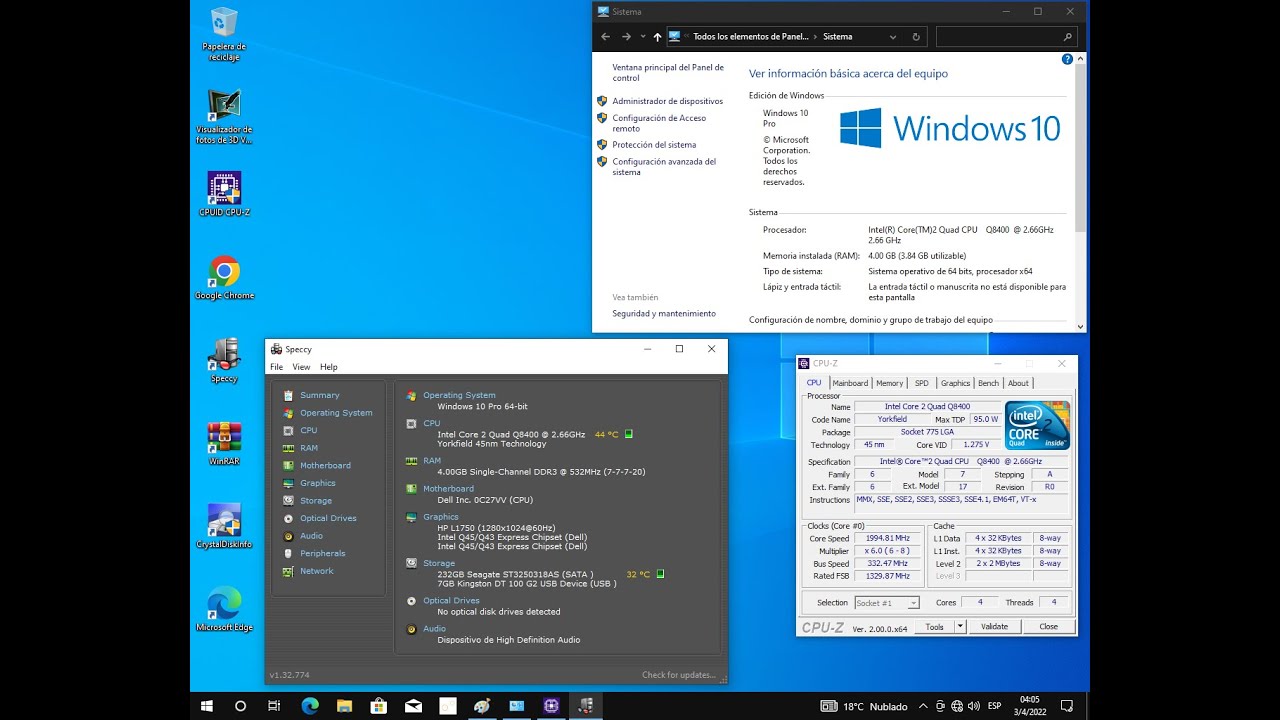The height and width of the screenshot is (720, 1280).
Task: Open the File menu in Speccy
Action: click(x=277, y=367)
